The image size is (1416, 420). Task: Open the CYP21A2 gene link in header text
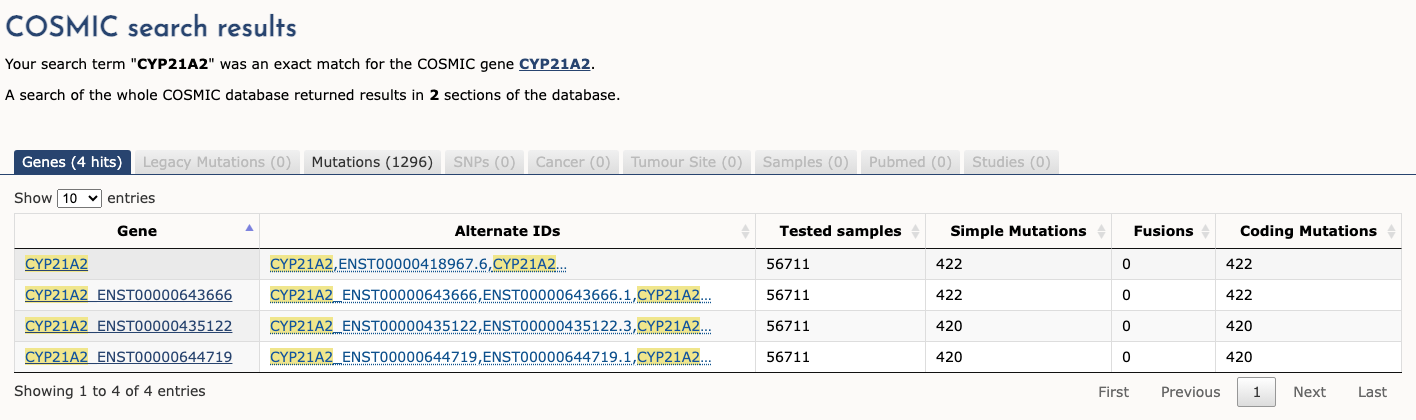click(555, 64)
